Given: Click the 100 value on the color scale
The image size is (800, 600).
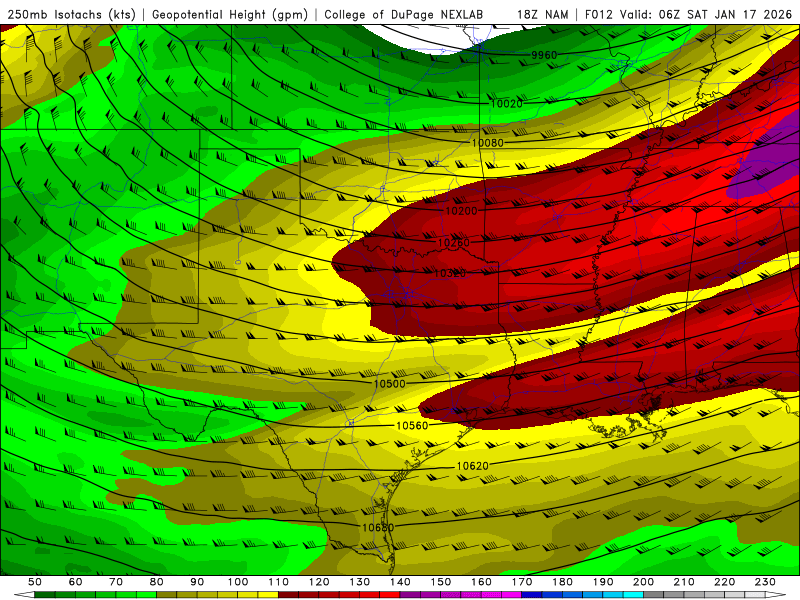Looking at the screenshot, I should 238,582.
